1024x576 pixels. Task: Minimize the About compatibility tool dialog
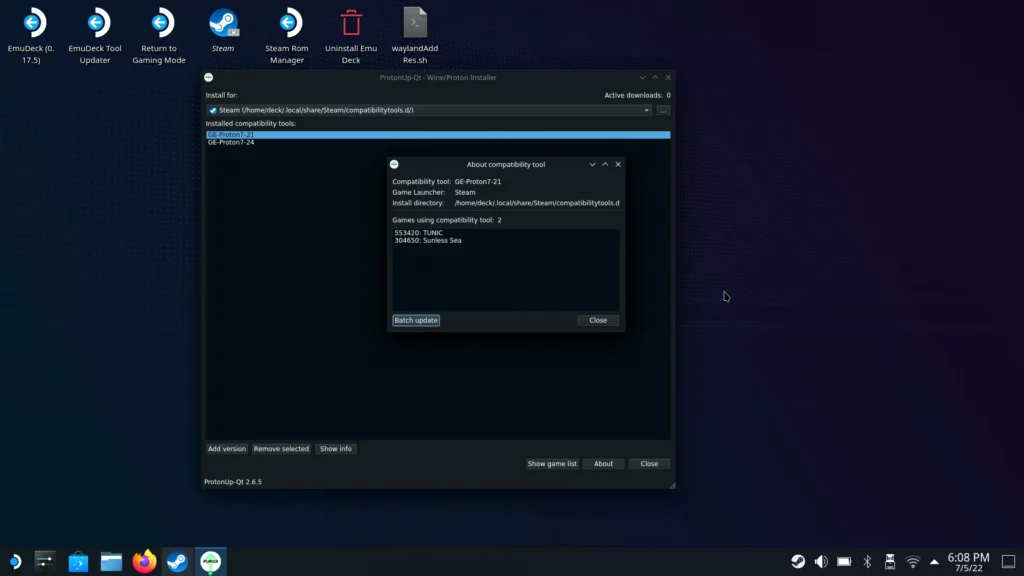592,165
